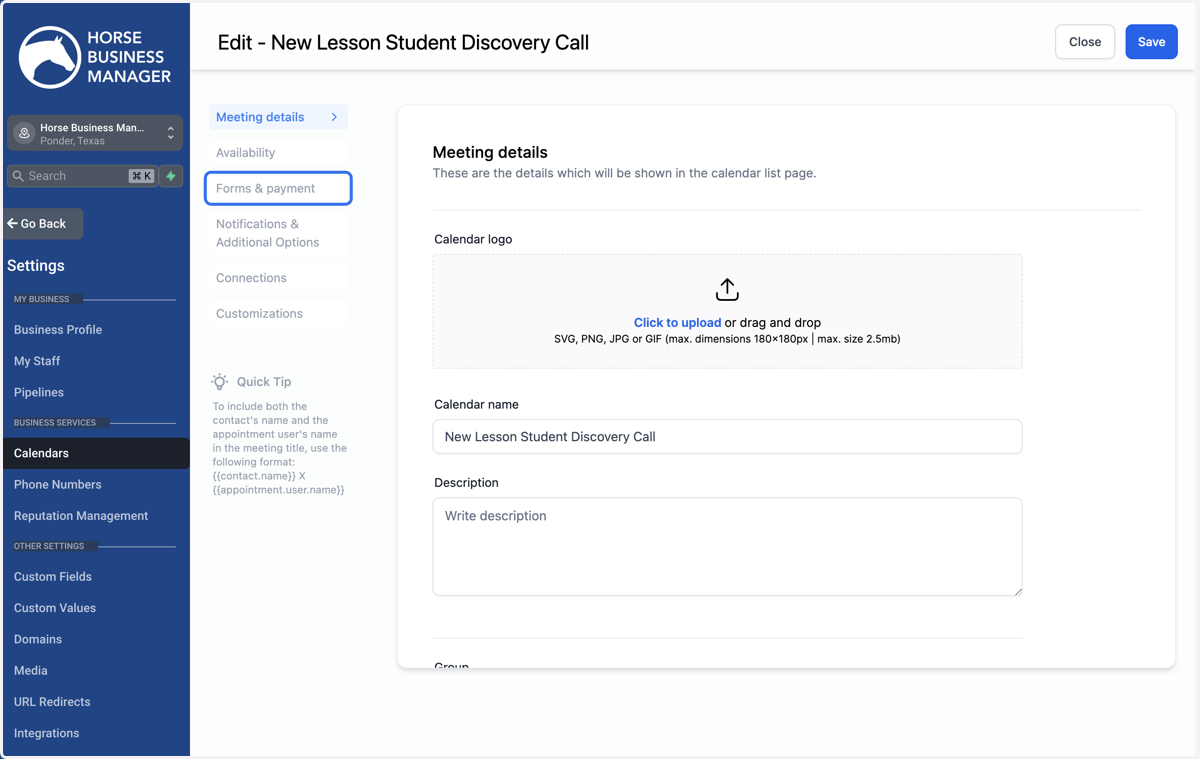Click the green lightning bolt icon
Viewport: 1200px width, 759px height.
pyautogui.click(x=171, y=176)
